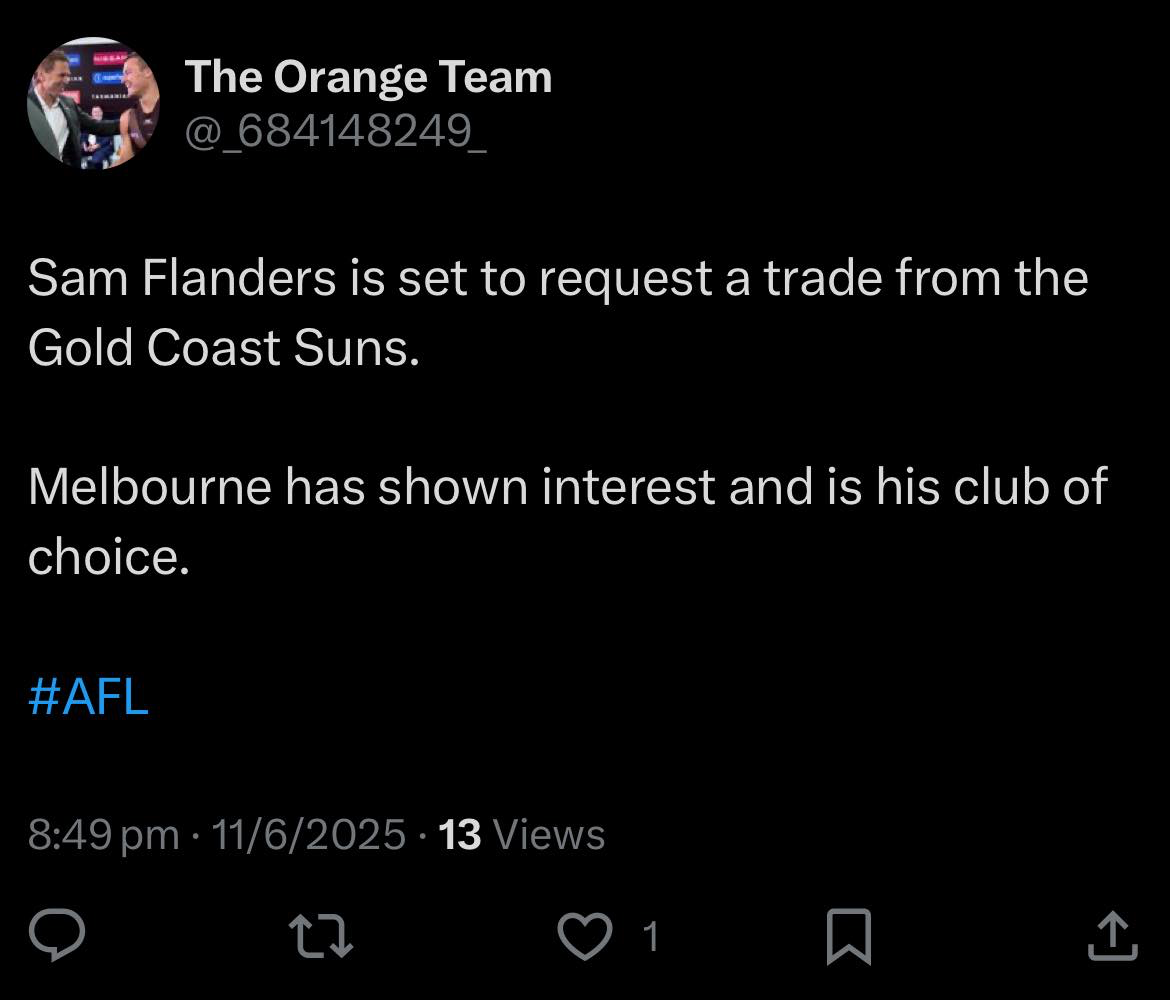Open the reply speech bubble icon
This screenshot has height=1000, width=1170.
coord(57,935)
